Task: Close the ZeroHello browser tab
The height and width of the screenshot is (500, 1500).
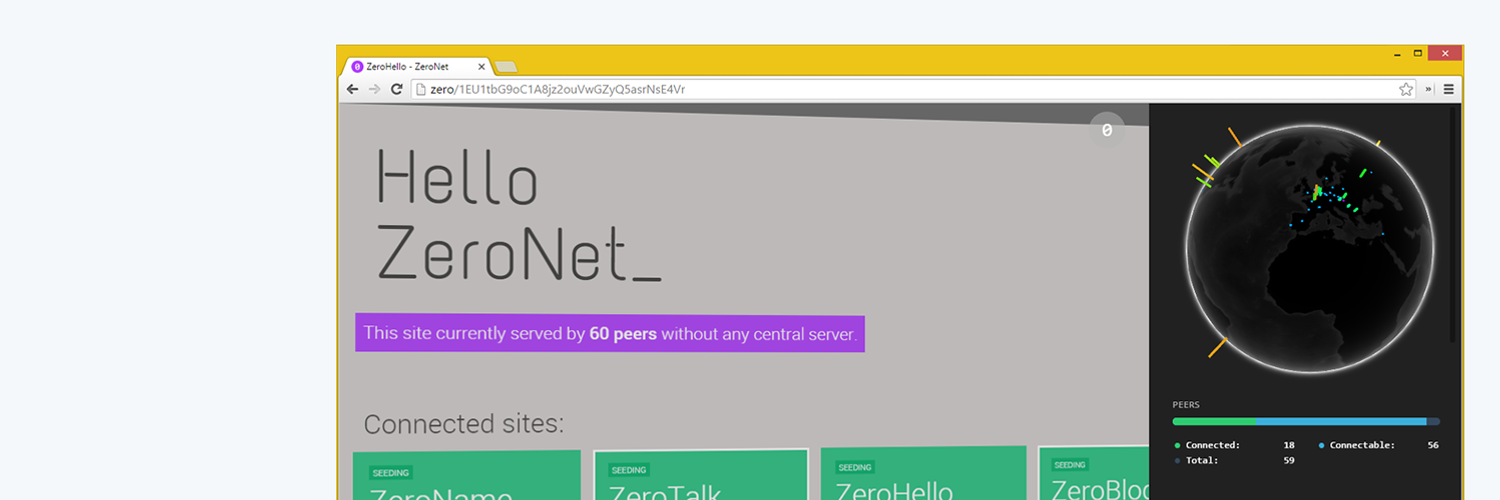Action: pos(481,67)
